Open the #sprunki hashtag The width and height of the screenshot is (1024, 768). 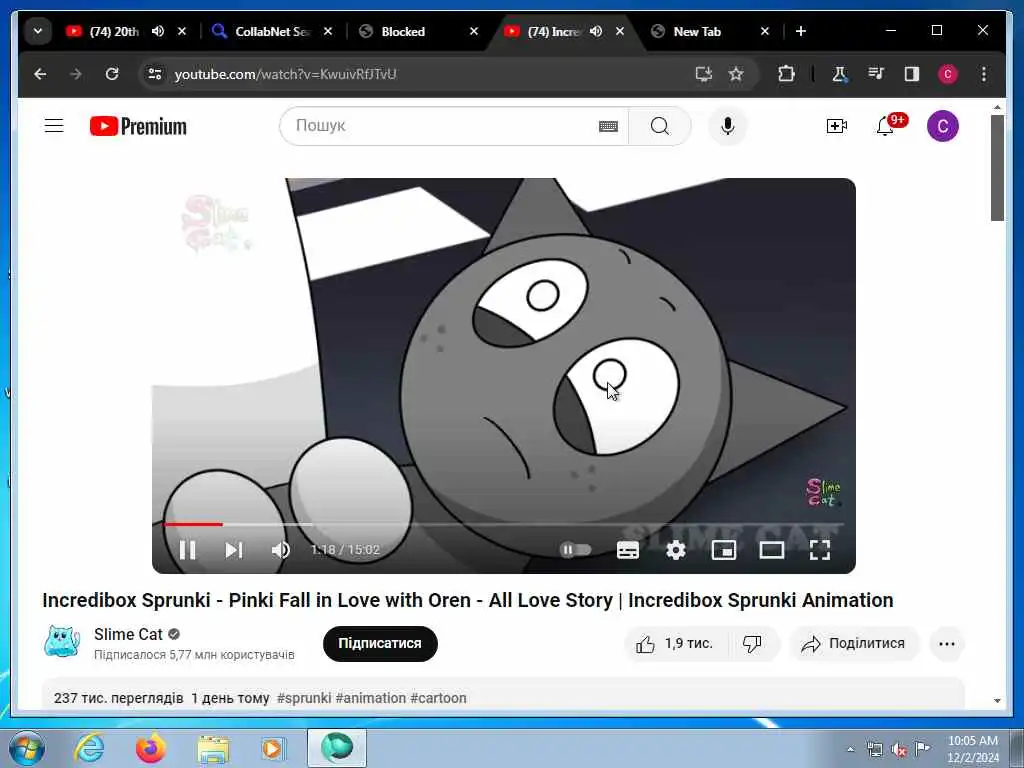point(304,698)
